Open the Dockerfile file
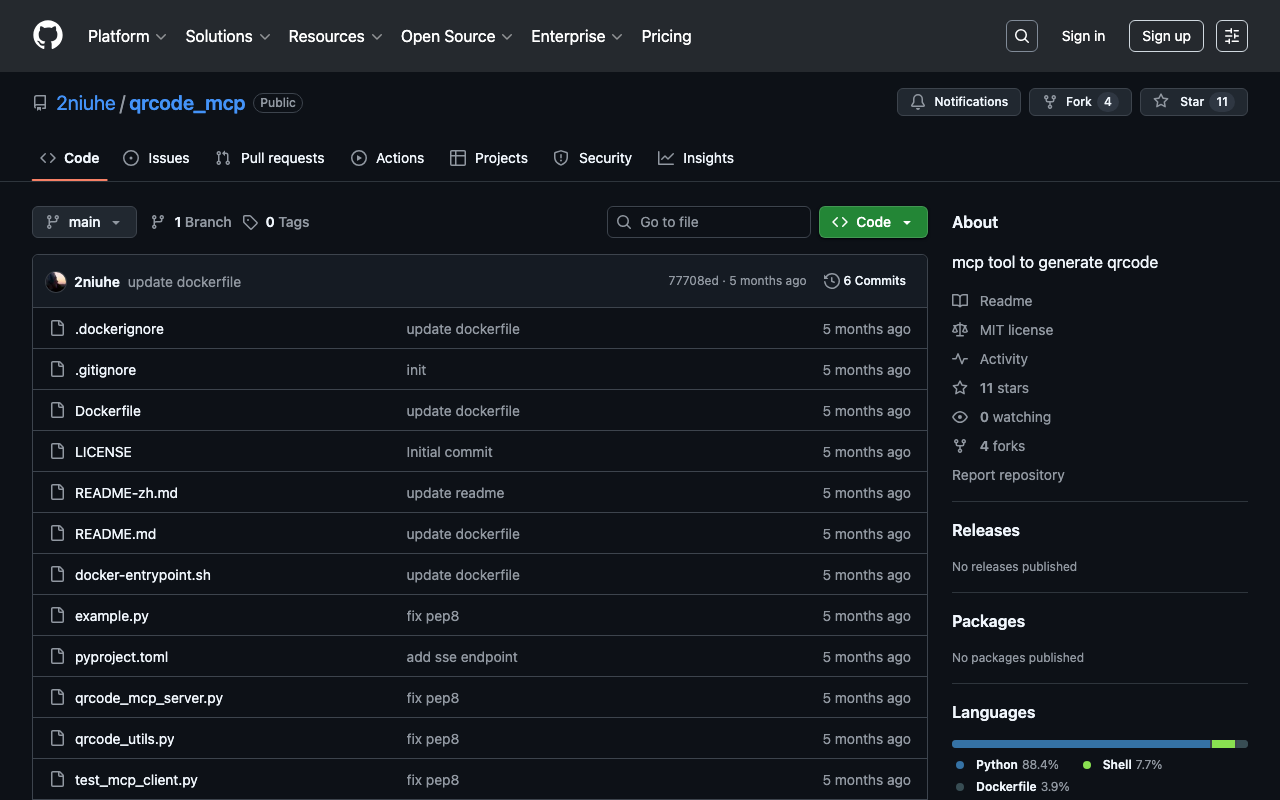The width and height of the screenshot is (1280, 800). [x=108, y=411]
